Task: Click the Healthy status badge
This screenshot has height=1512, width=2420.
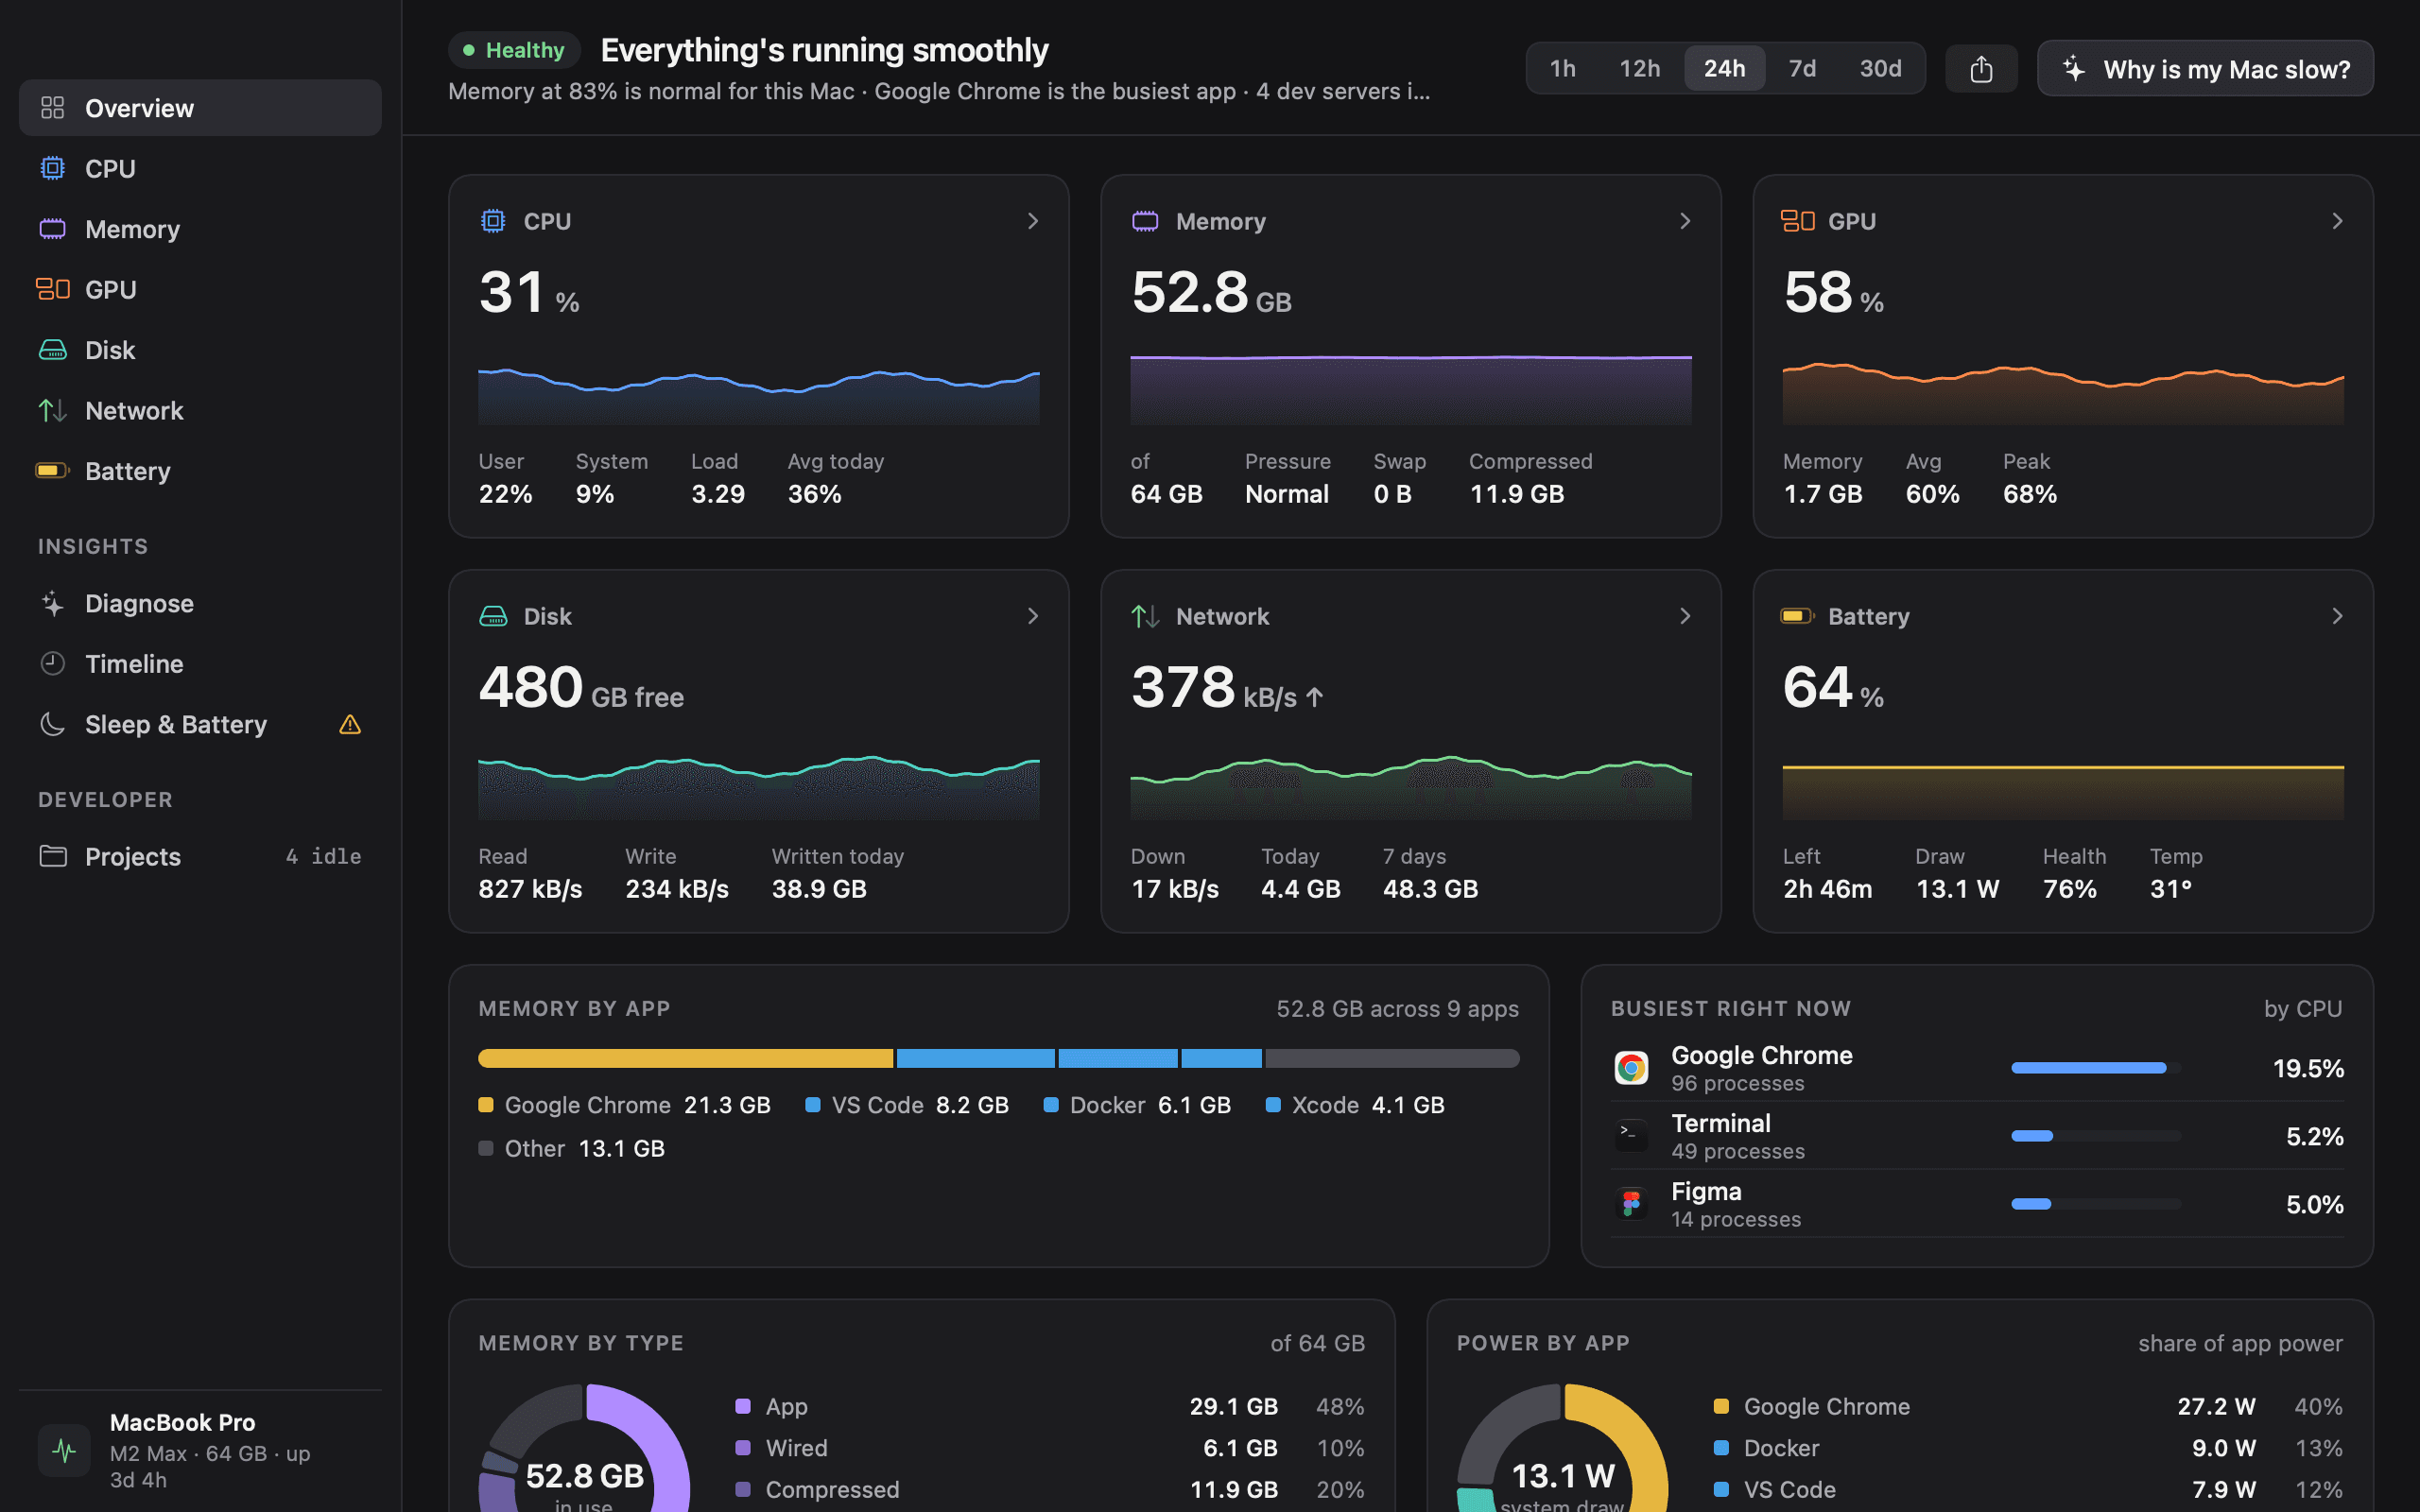Action: coord(514,50)
